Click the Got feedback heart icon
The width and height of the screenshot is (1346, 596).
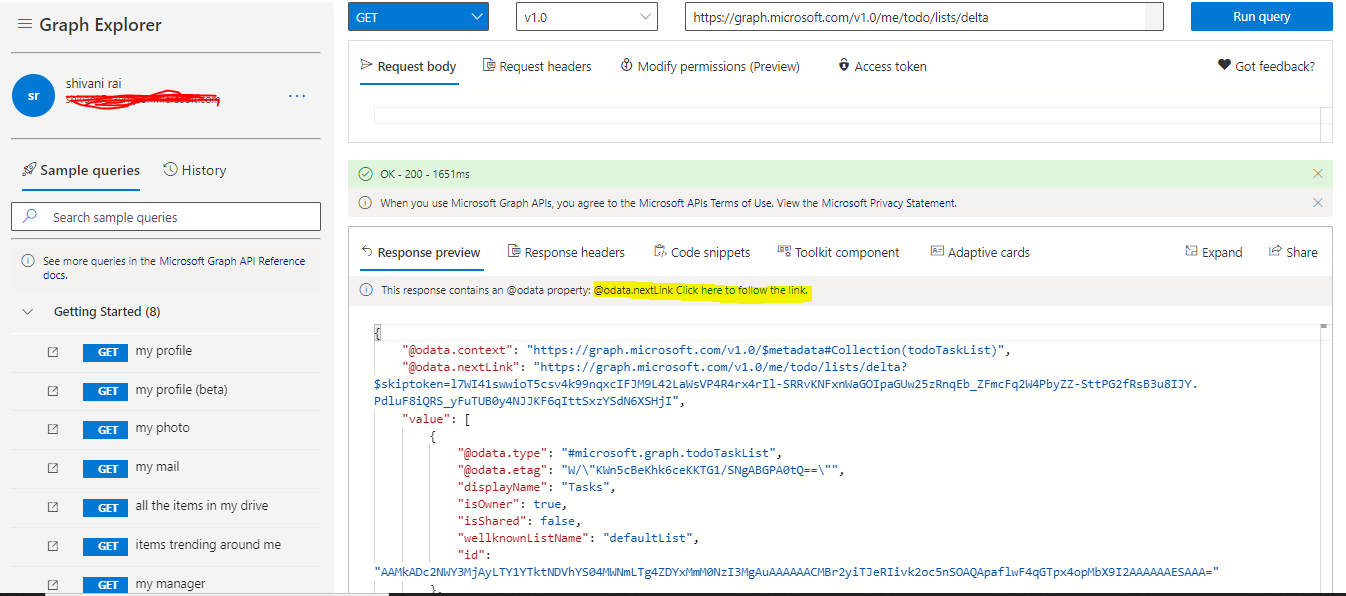coord(1226,65)
